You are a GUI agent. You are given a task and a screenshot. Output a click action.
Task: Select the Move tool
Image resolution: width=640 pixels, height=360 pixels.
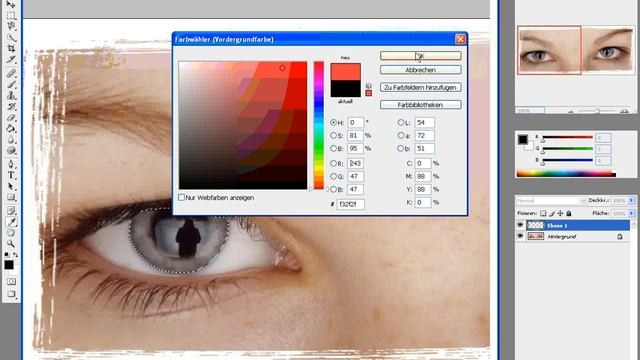point(11,5)
